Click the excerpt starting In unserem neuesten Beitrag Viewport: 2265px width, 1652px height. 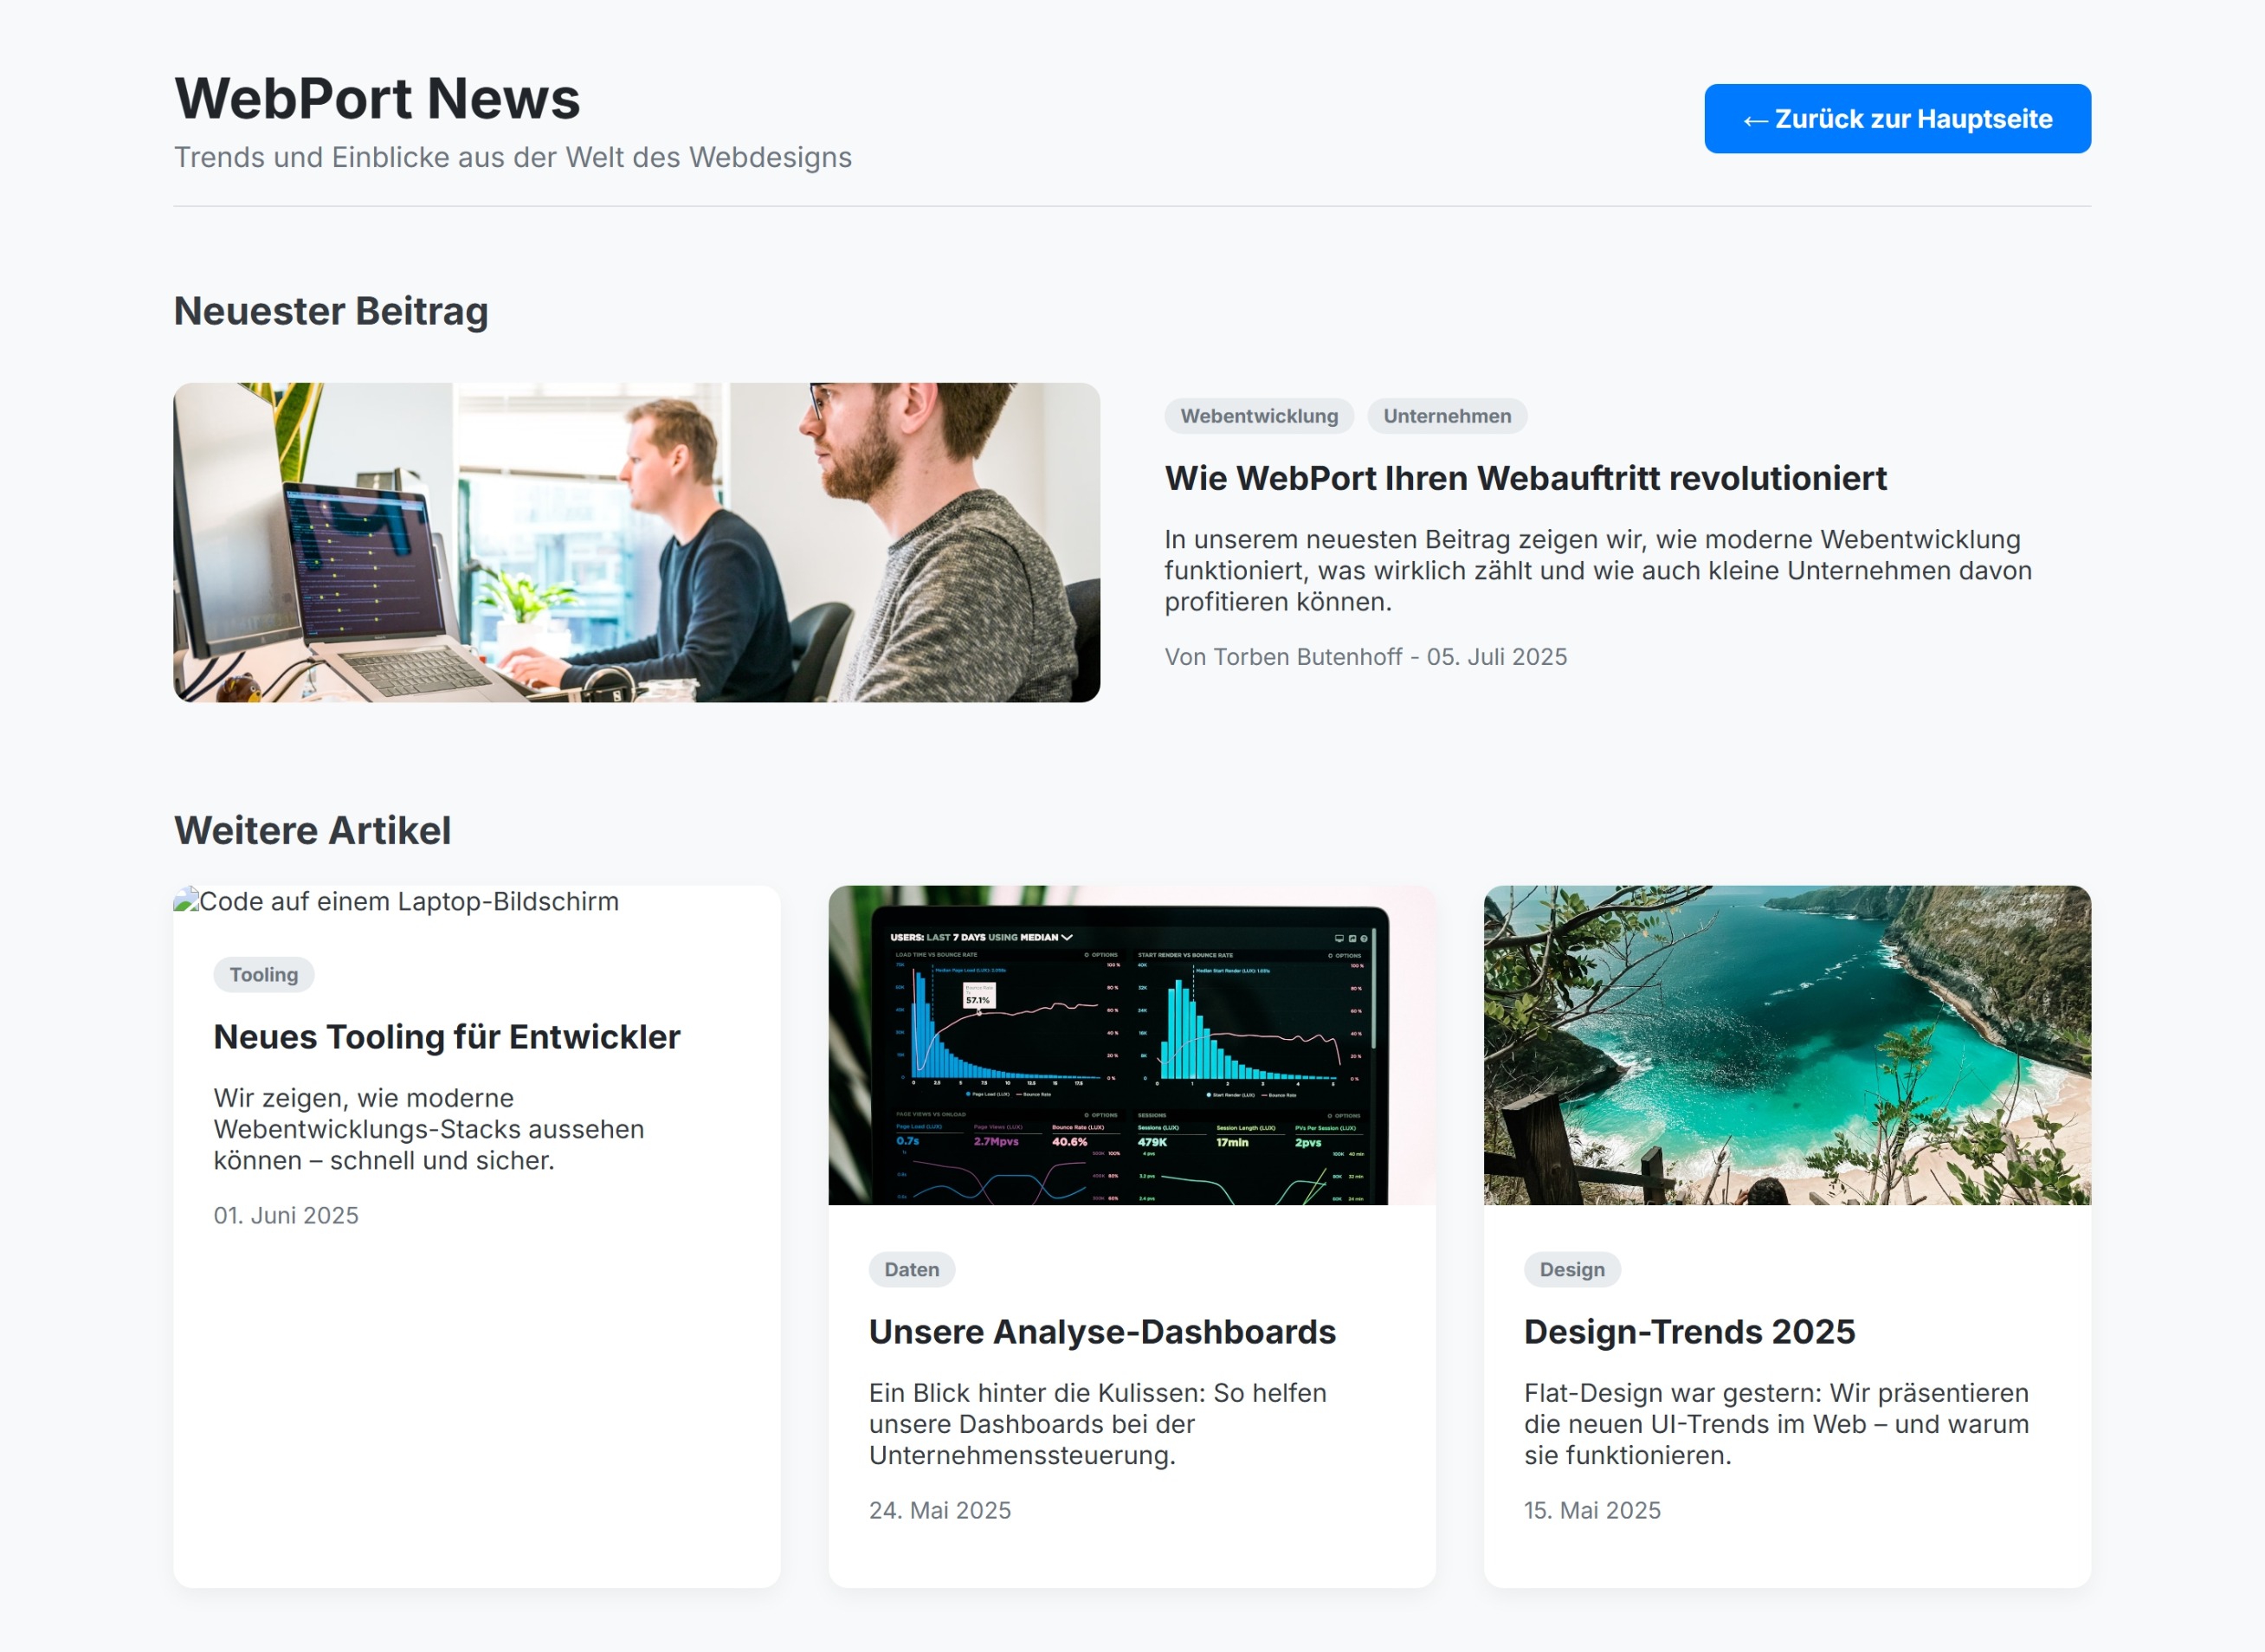point(1598,570)
